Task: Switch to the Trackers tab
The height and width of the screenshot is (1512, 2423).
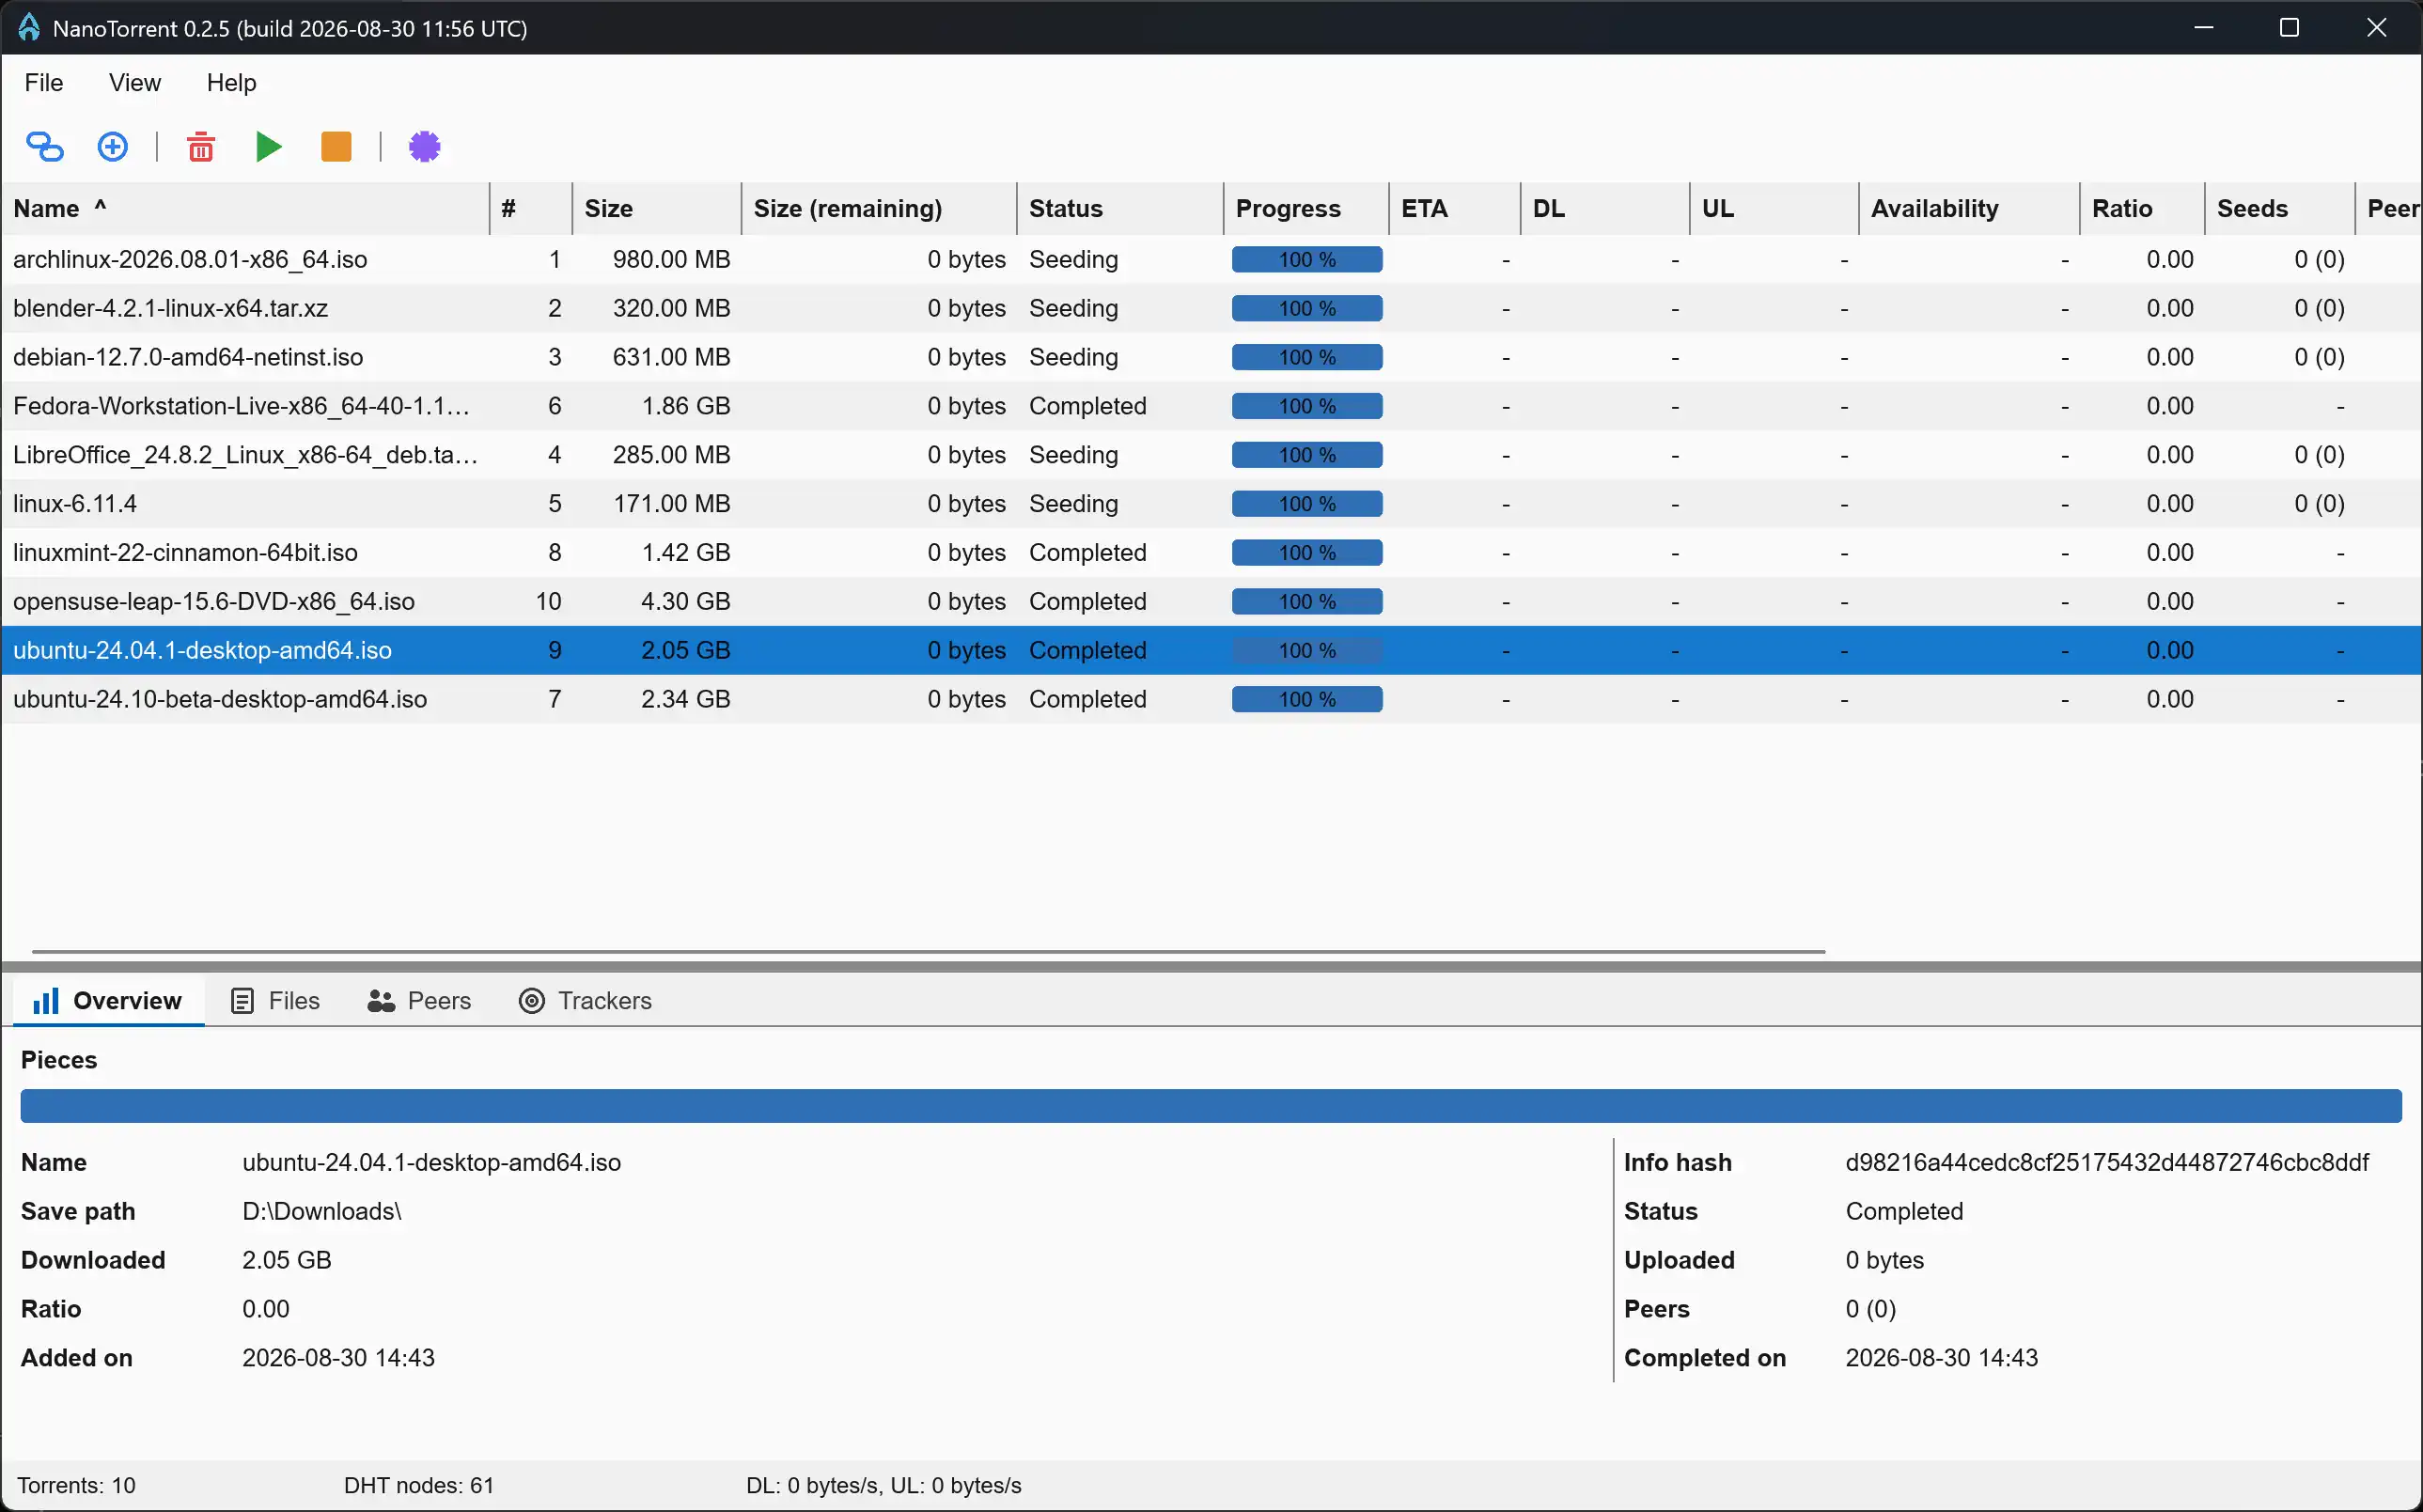Action: pos(586,1001)
